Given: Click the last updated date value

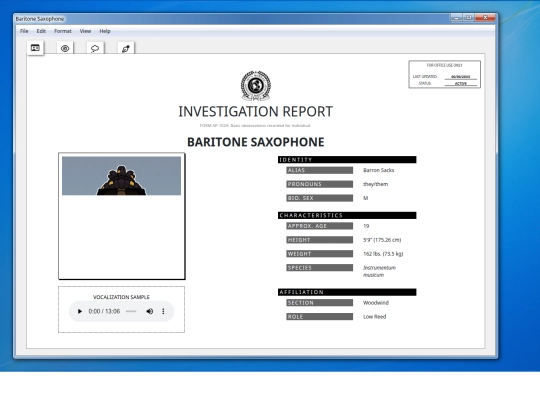Looking at the screenshot, I should [460, 77].
